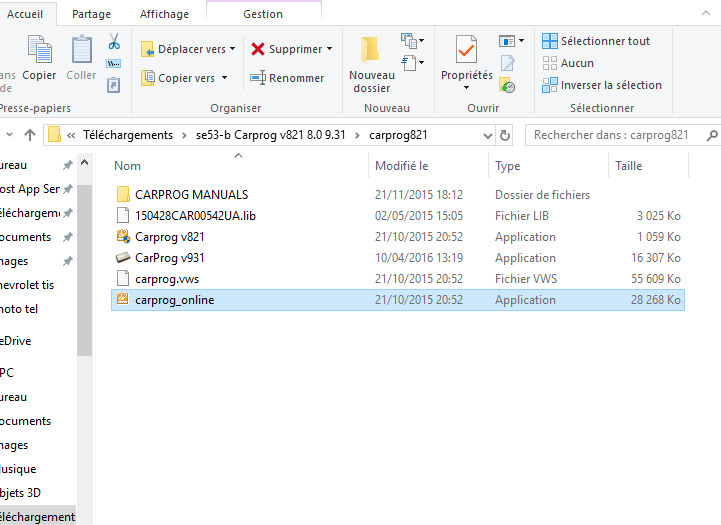Select the carprog_online application

point(398,300)
